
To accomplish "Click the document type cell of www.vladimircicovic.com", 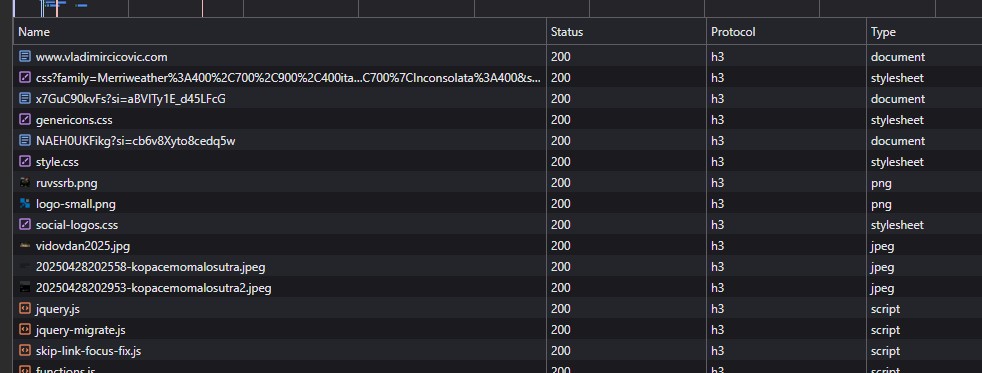I will (897, 57).
